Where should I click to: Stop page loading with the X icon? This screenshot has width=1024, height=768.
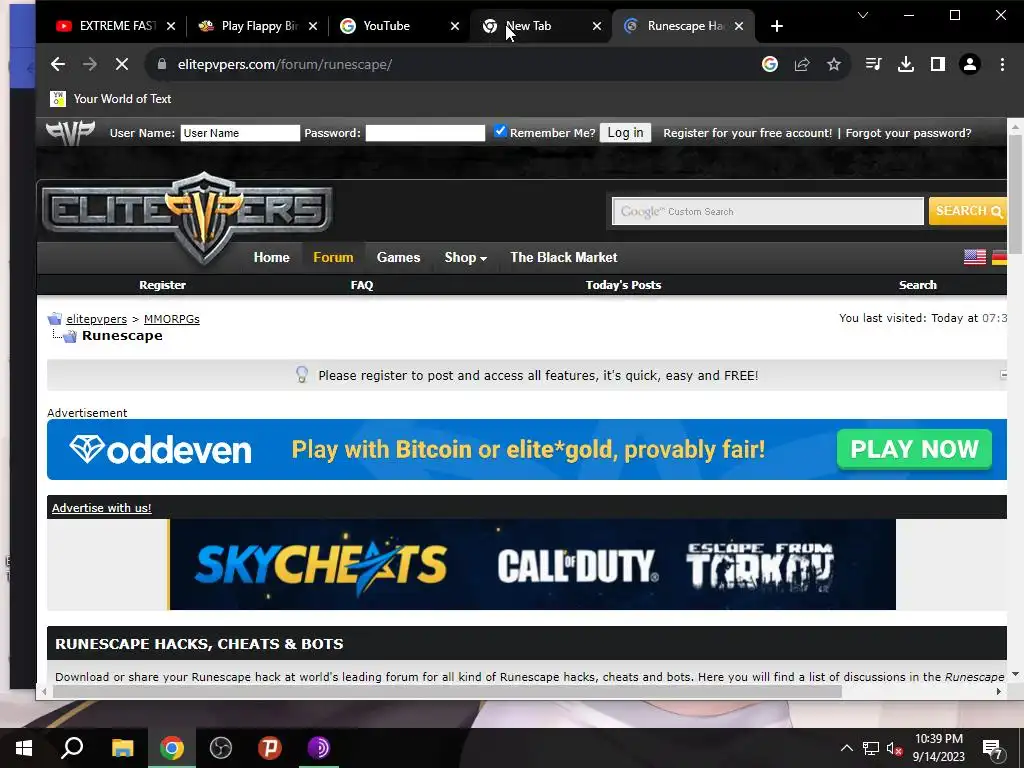pos(121,64)
